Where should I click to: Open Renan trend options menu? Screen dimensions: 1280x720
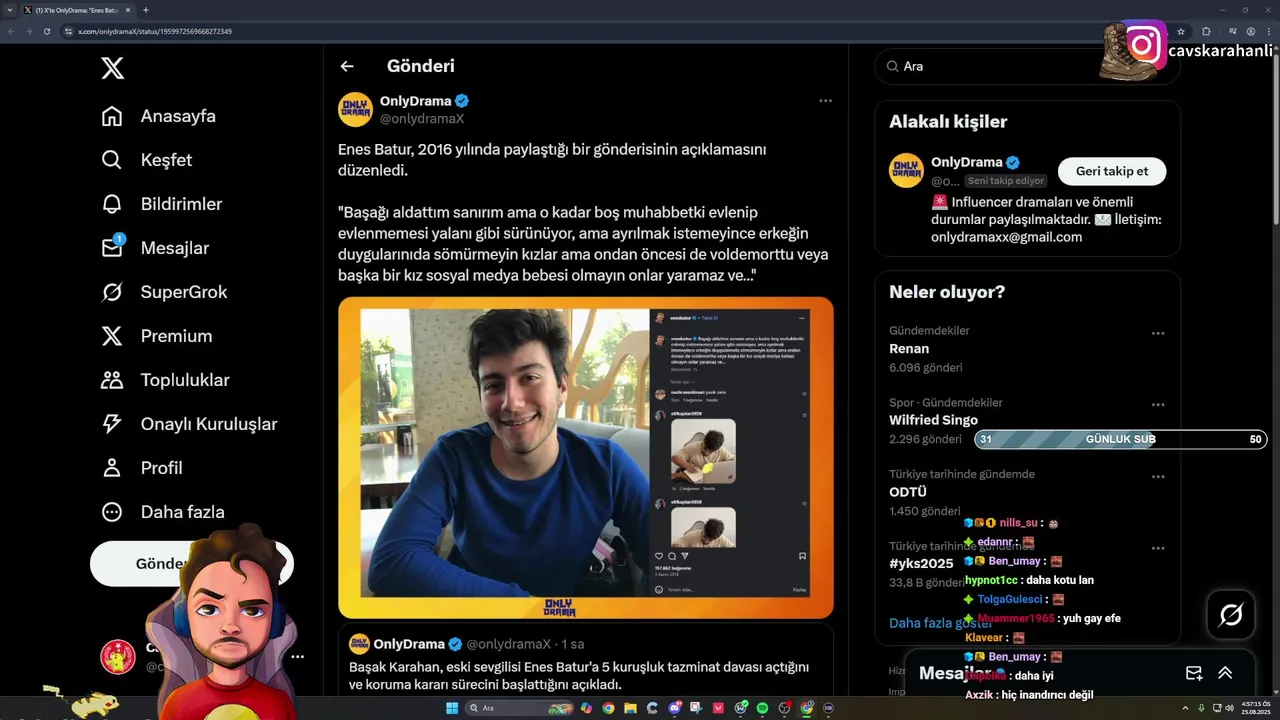(x=1158, y=333)
